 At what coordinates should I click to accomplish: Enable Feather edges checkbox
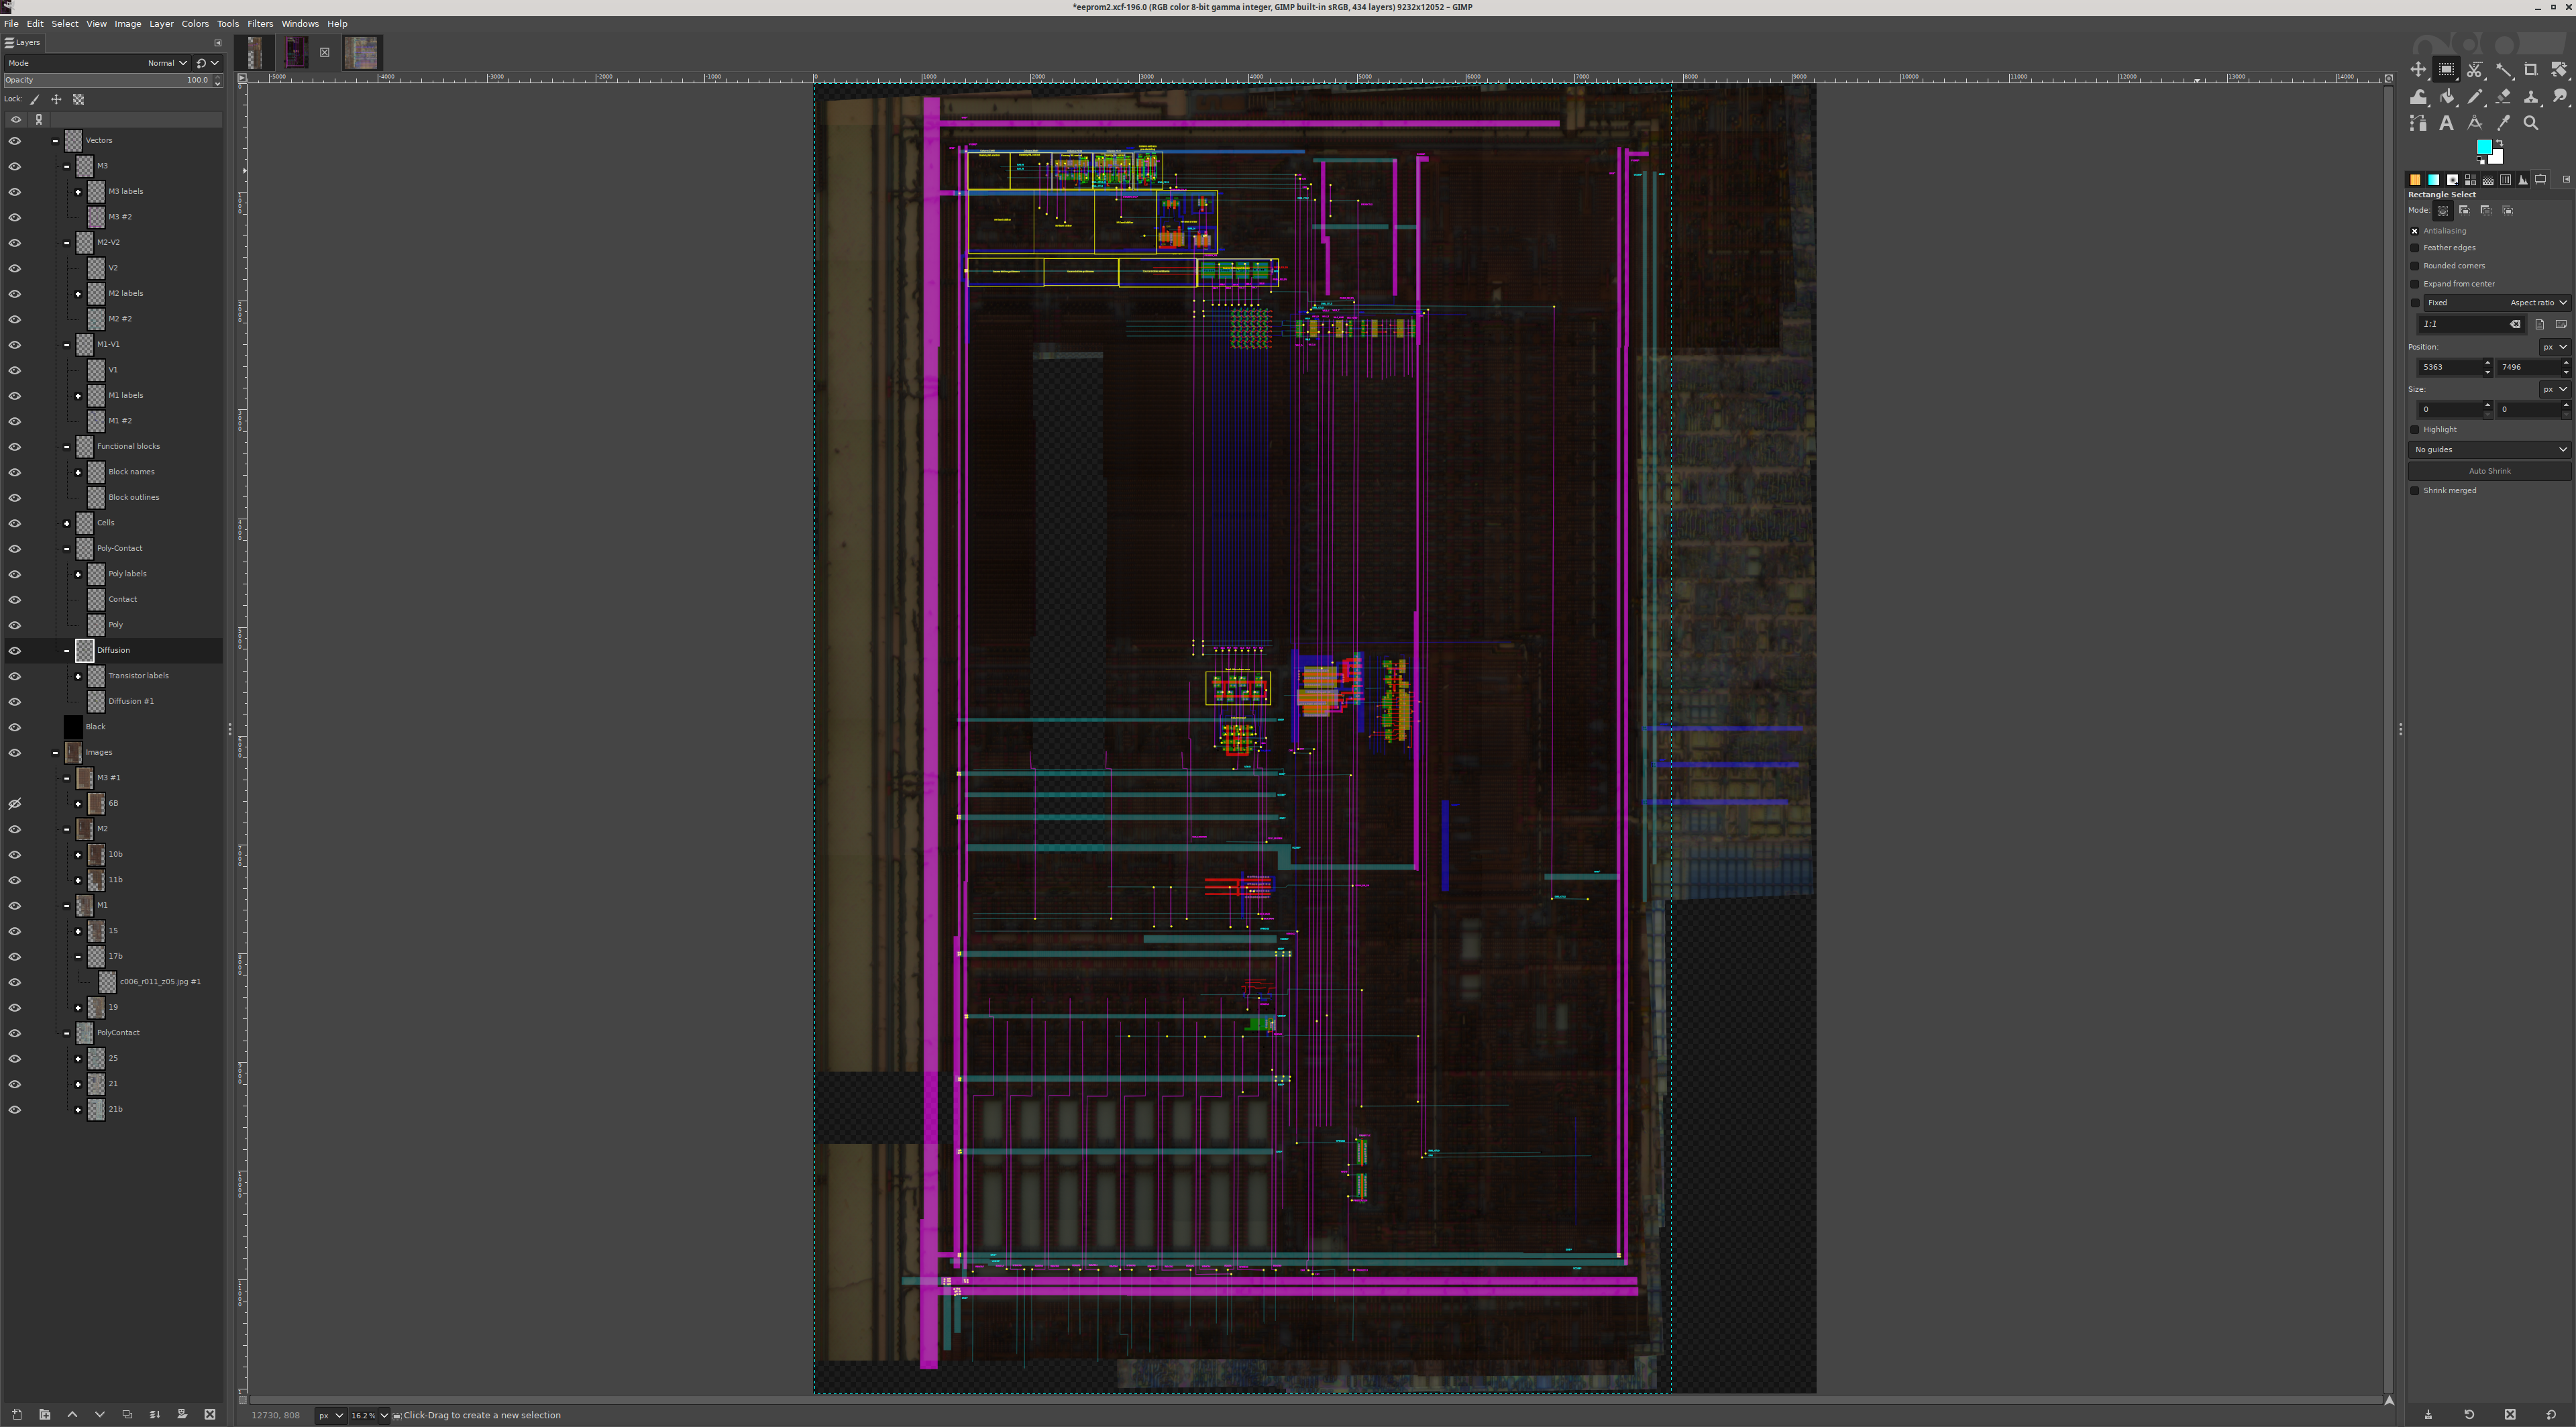[2415, 248]
